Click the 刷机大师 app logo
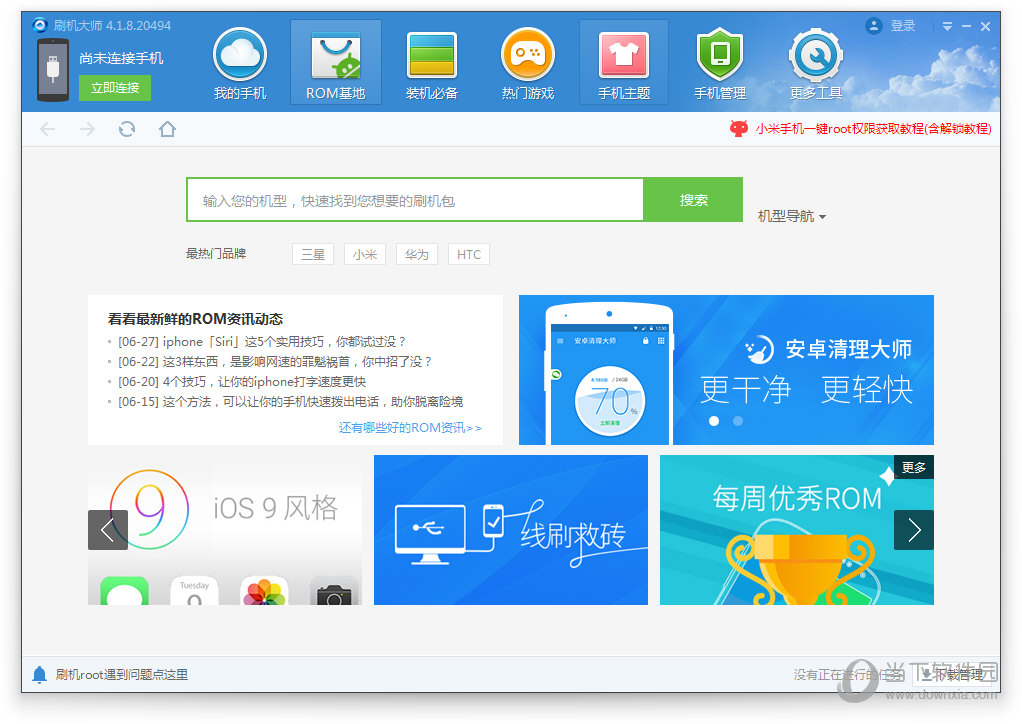The image size is (1022, 724). pos(40,25)
